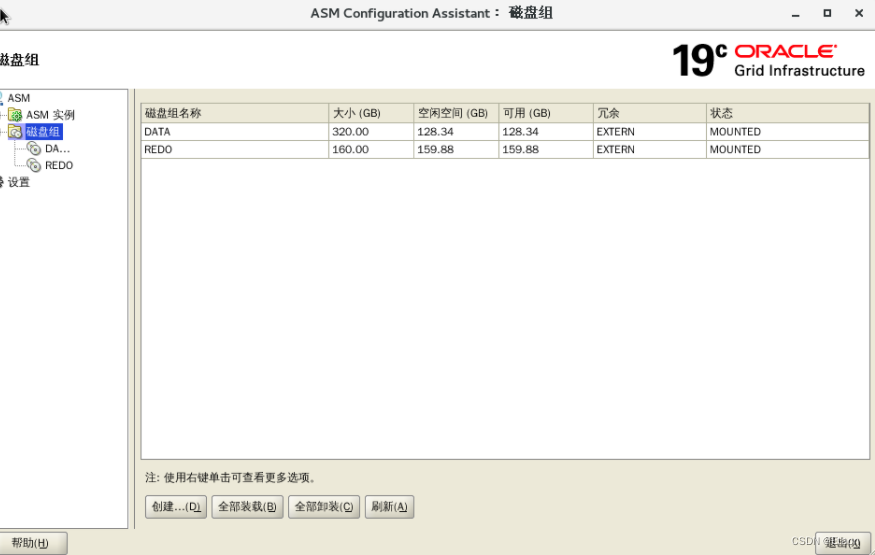Click the 159.88 free space cell for REDO

pyautogui.click(x=456, y=149)
